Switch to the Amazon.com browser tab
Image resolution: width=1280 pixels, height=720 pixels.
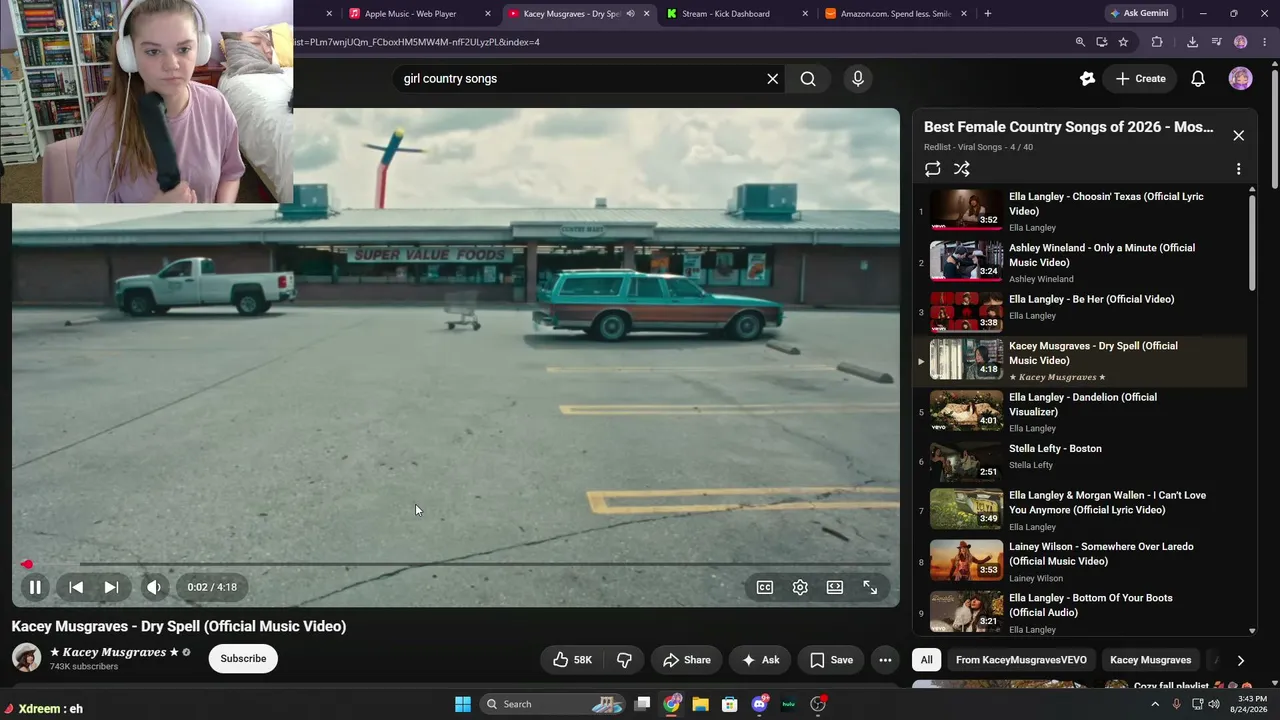pos(895,14)
